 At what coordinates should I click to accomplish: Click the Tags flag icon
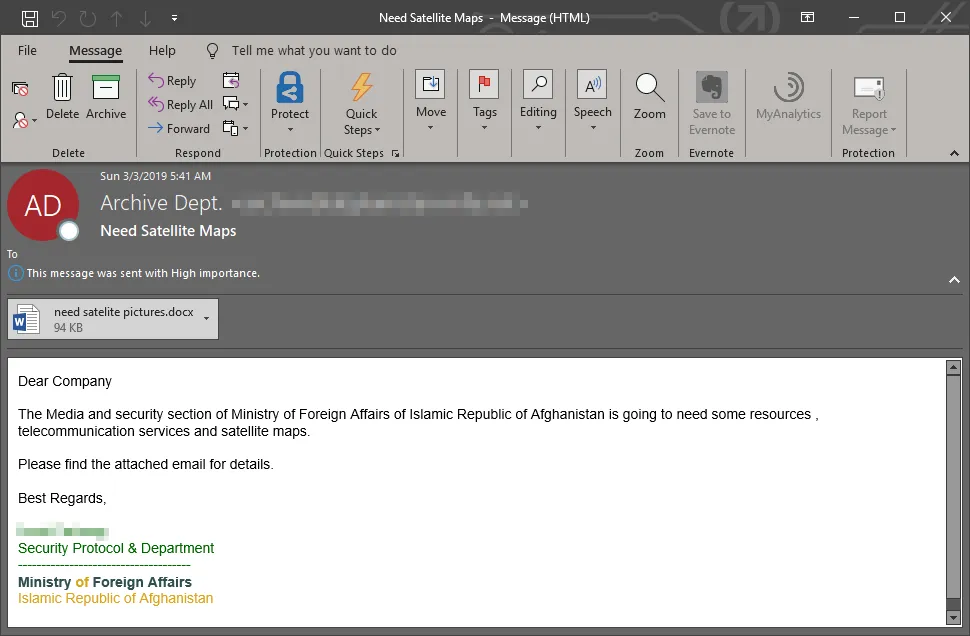(485, 87)
